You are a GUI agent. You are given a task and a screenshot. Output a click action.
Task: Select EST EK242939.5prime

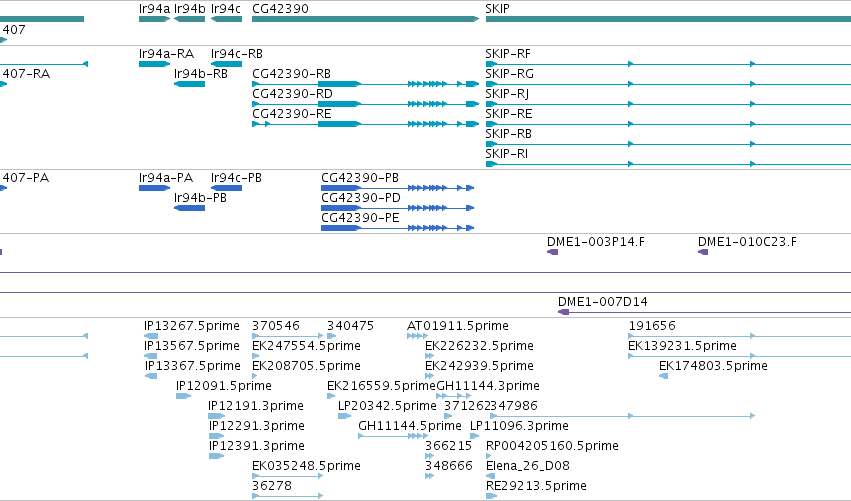pyautogui.click(x=429, y=376)
